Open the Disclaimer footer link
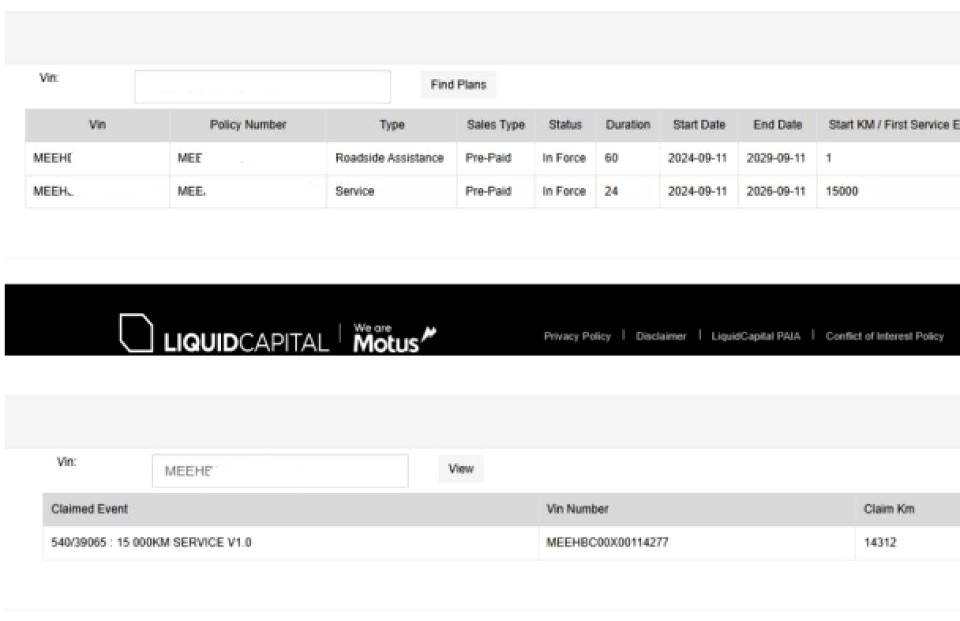Viewport: 960px width, 621px height. point(661,336)
